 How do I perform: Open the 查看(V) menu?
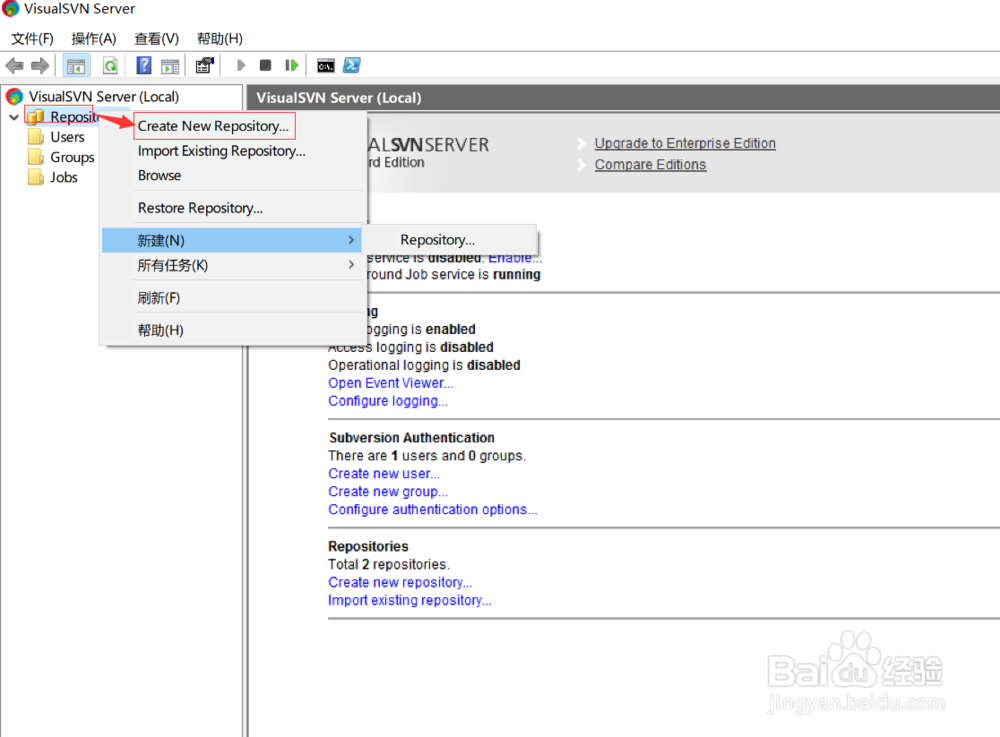click(156, 39)
